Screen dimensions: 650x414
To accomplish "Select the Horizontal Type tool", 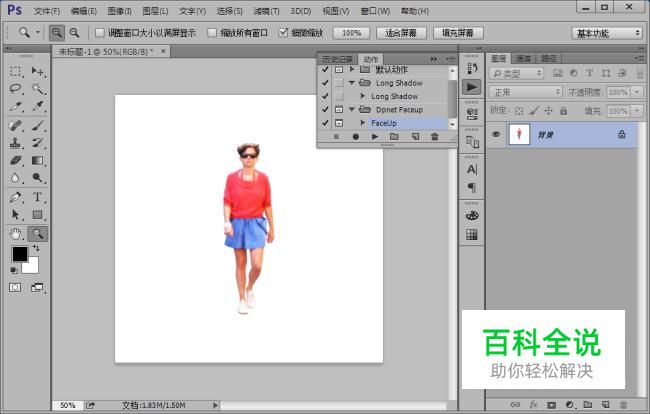I will (x=38, y=197).
